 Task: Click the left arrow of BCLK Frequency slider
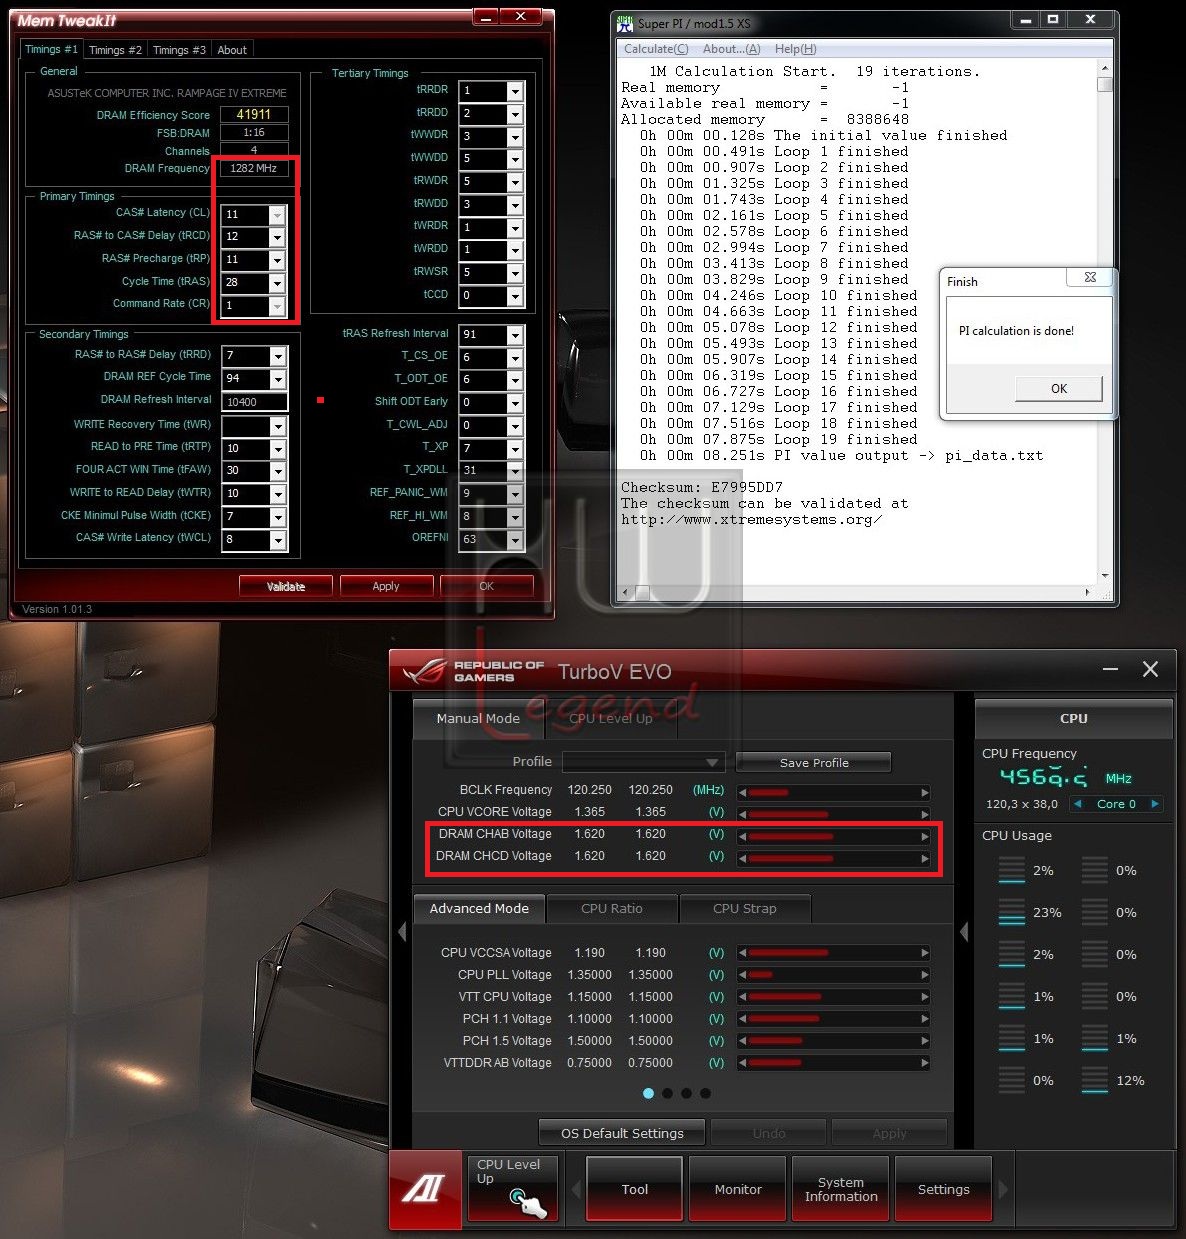click(x=743, y=792)
